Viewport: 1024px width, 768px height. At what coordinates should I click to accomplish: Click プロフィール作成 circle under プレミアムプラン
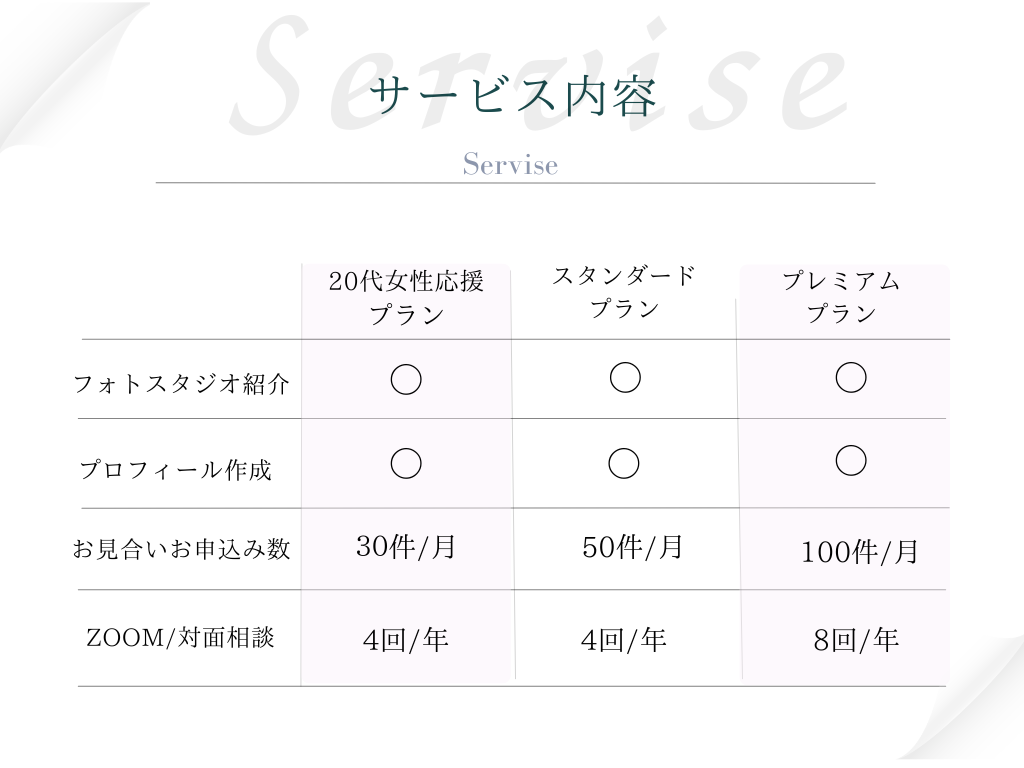click(x=851, y=460)
